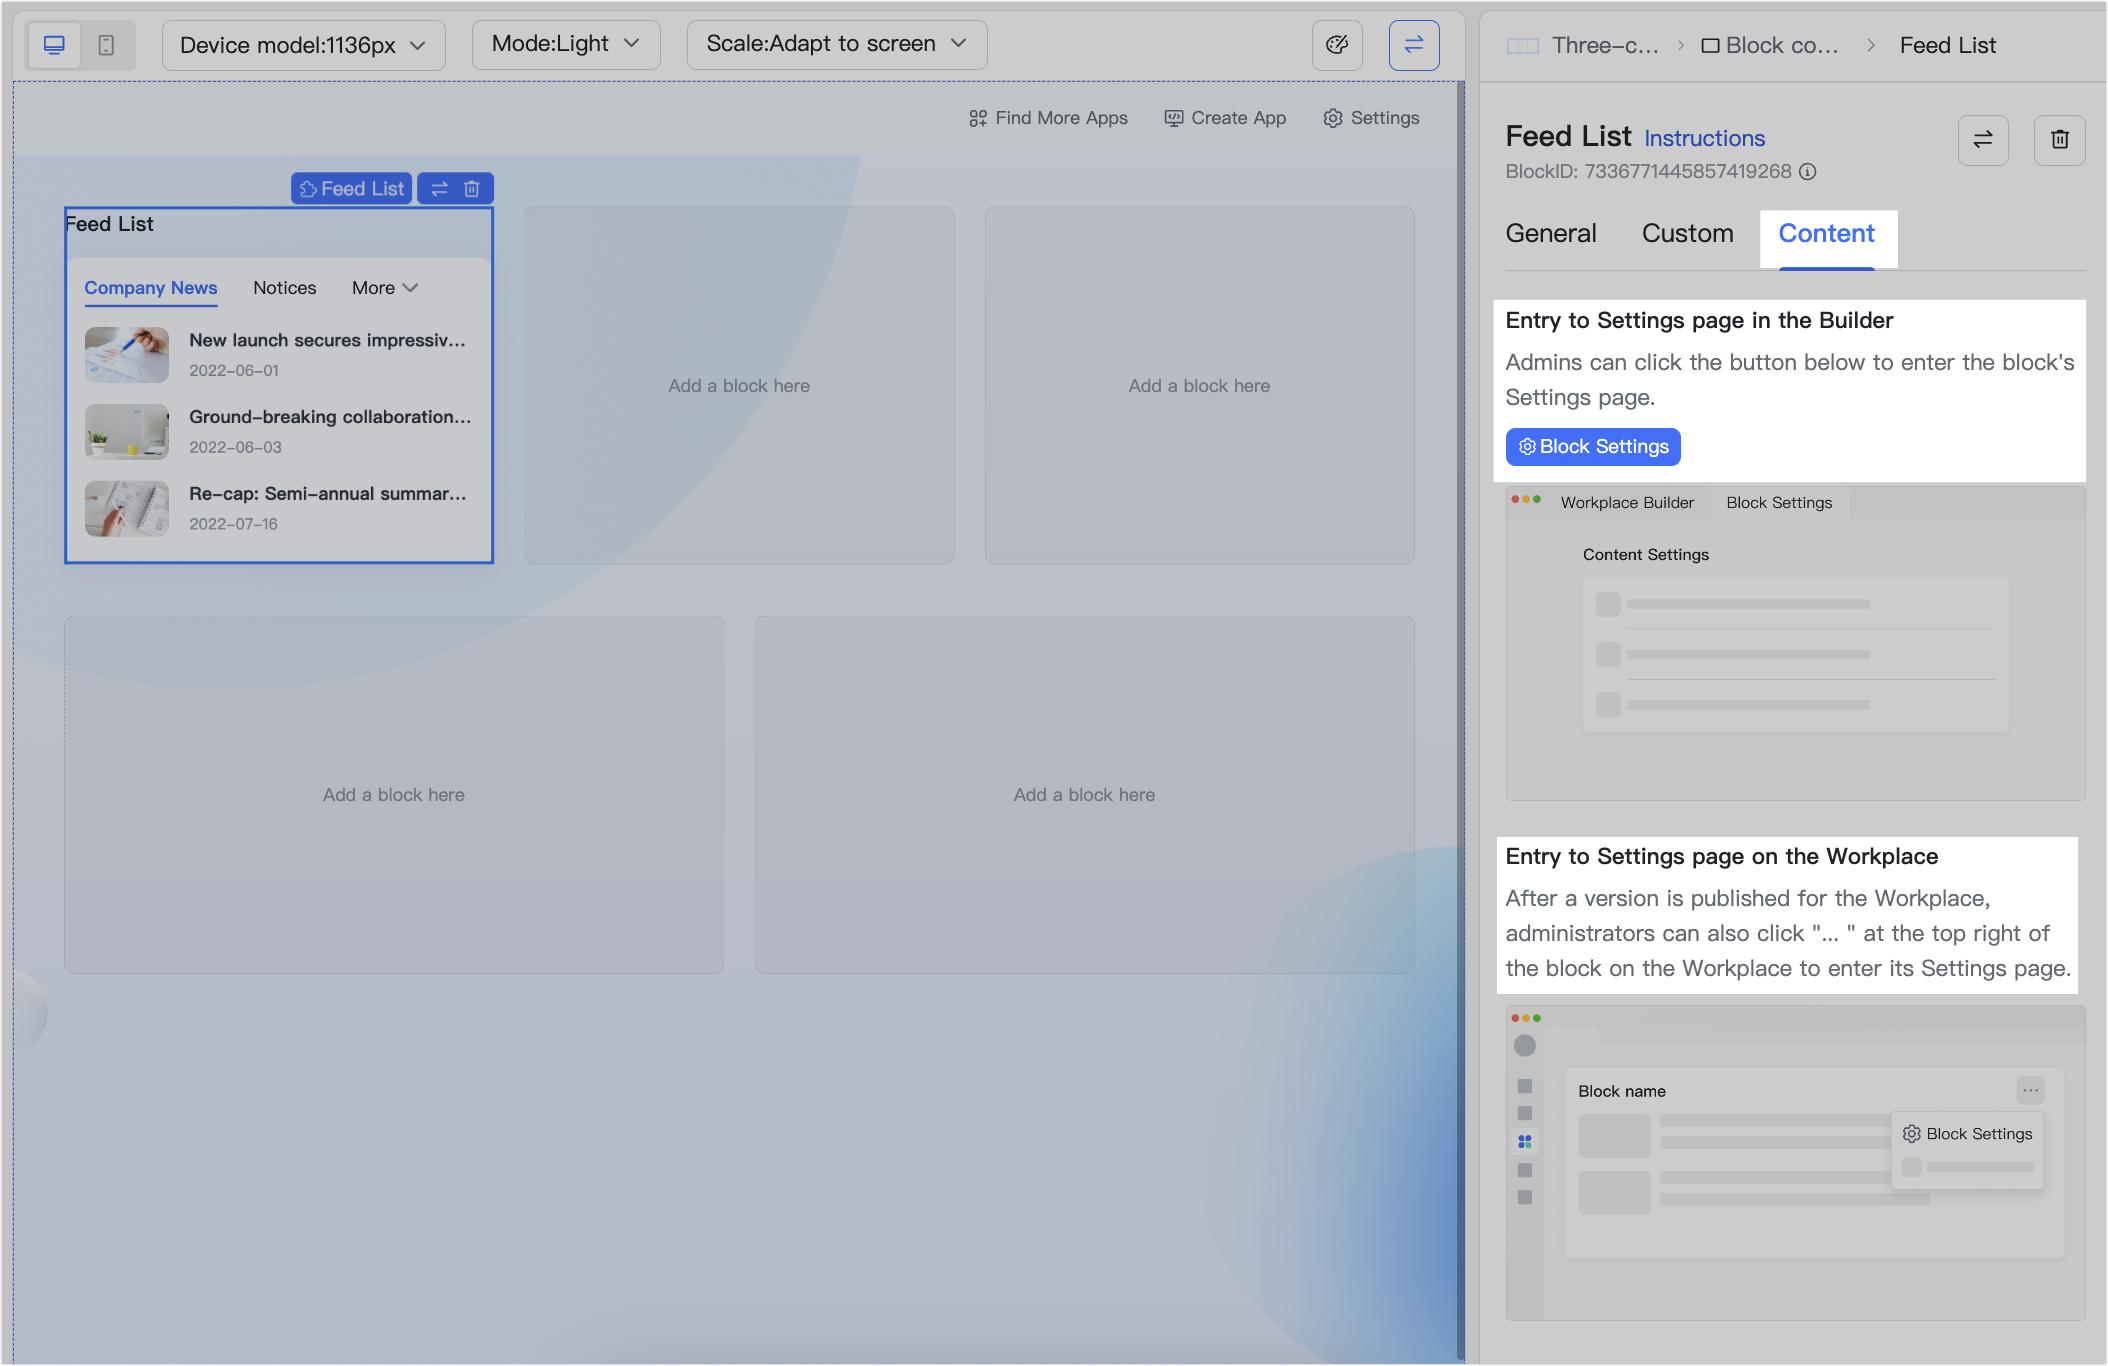Expand the More dropdown in feed

coord(385,288)
